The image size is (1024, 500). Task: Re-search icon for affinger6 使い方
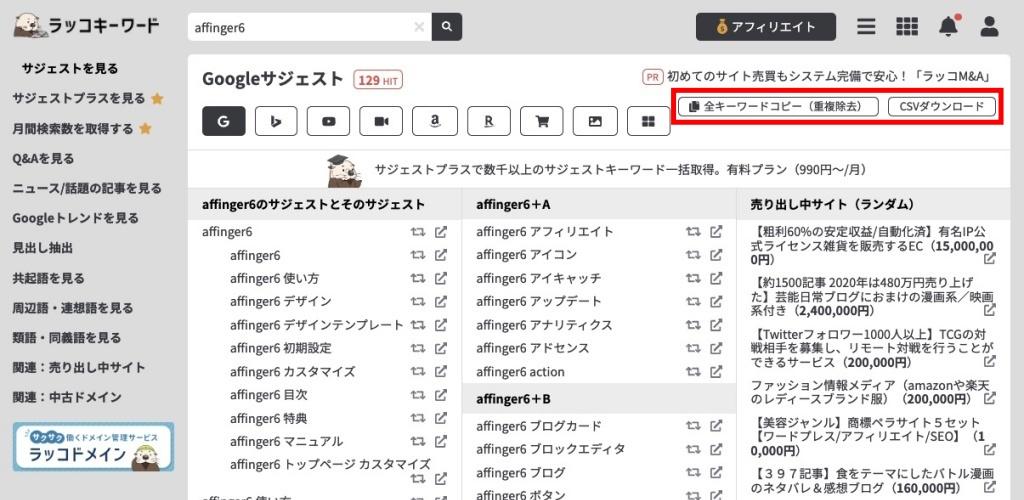click(418, 278)
